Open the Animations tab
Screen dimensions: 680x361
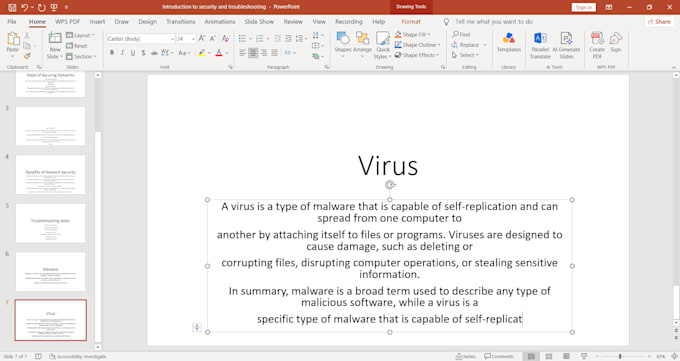[219, 21]
